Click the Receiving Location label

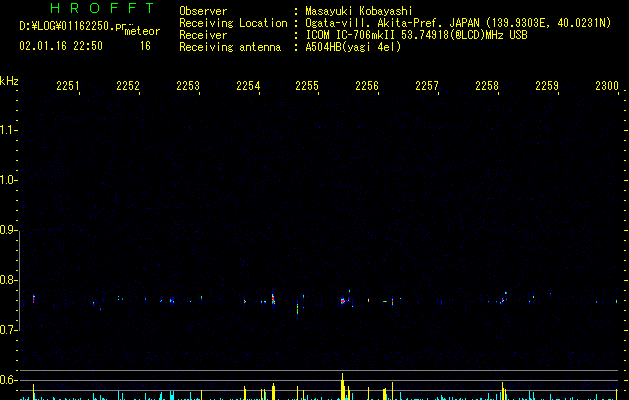coord(233,23)
